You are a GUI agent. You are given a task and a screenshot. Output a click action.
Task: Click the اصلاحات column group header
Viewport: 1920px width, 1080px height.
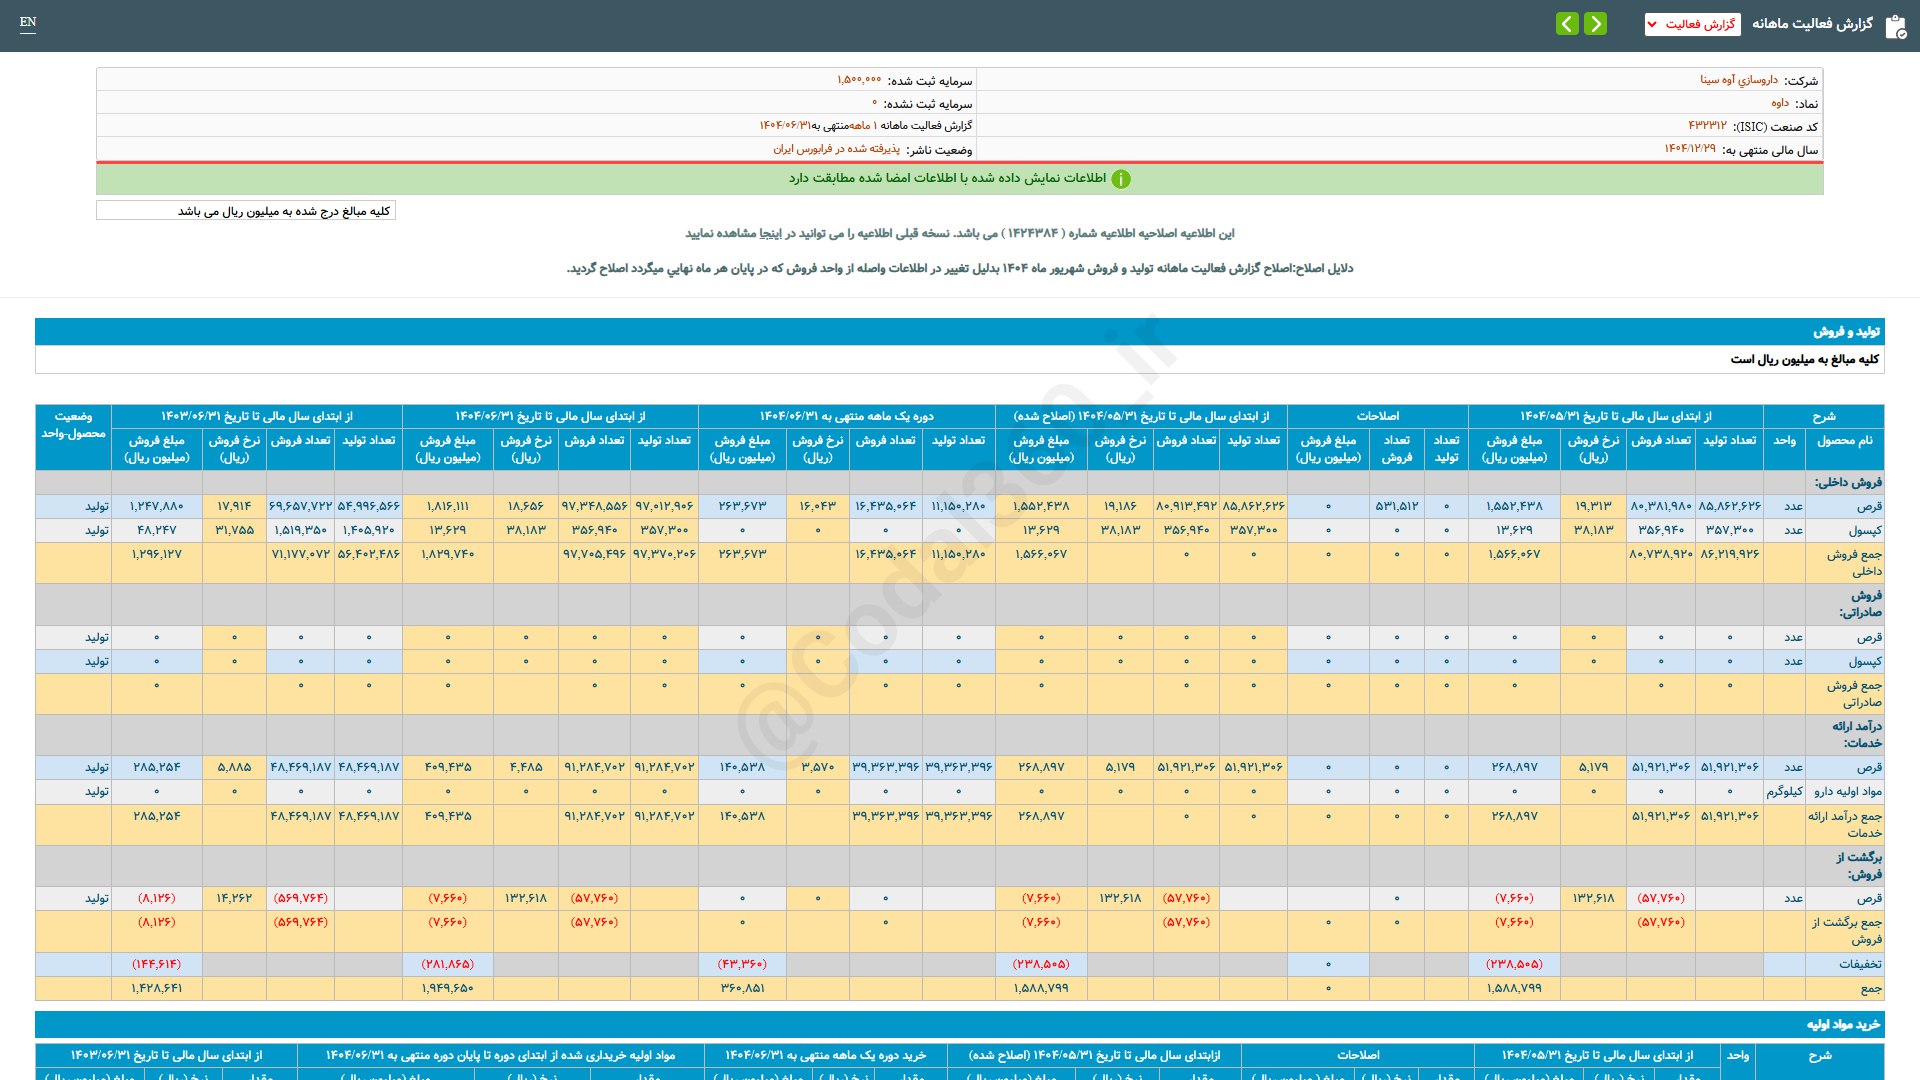coord(1377,416)
